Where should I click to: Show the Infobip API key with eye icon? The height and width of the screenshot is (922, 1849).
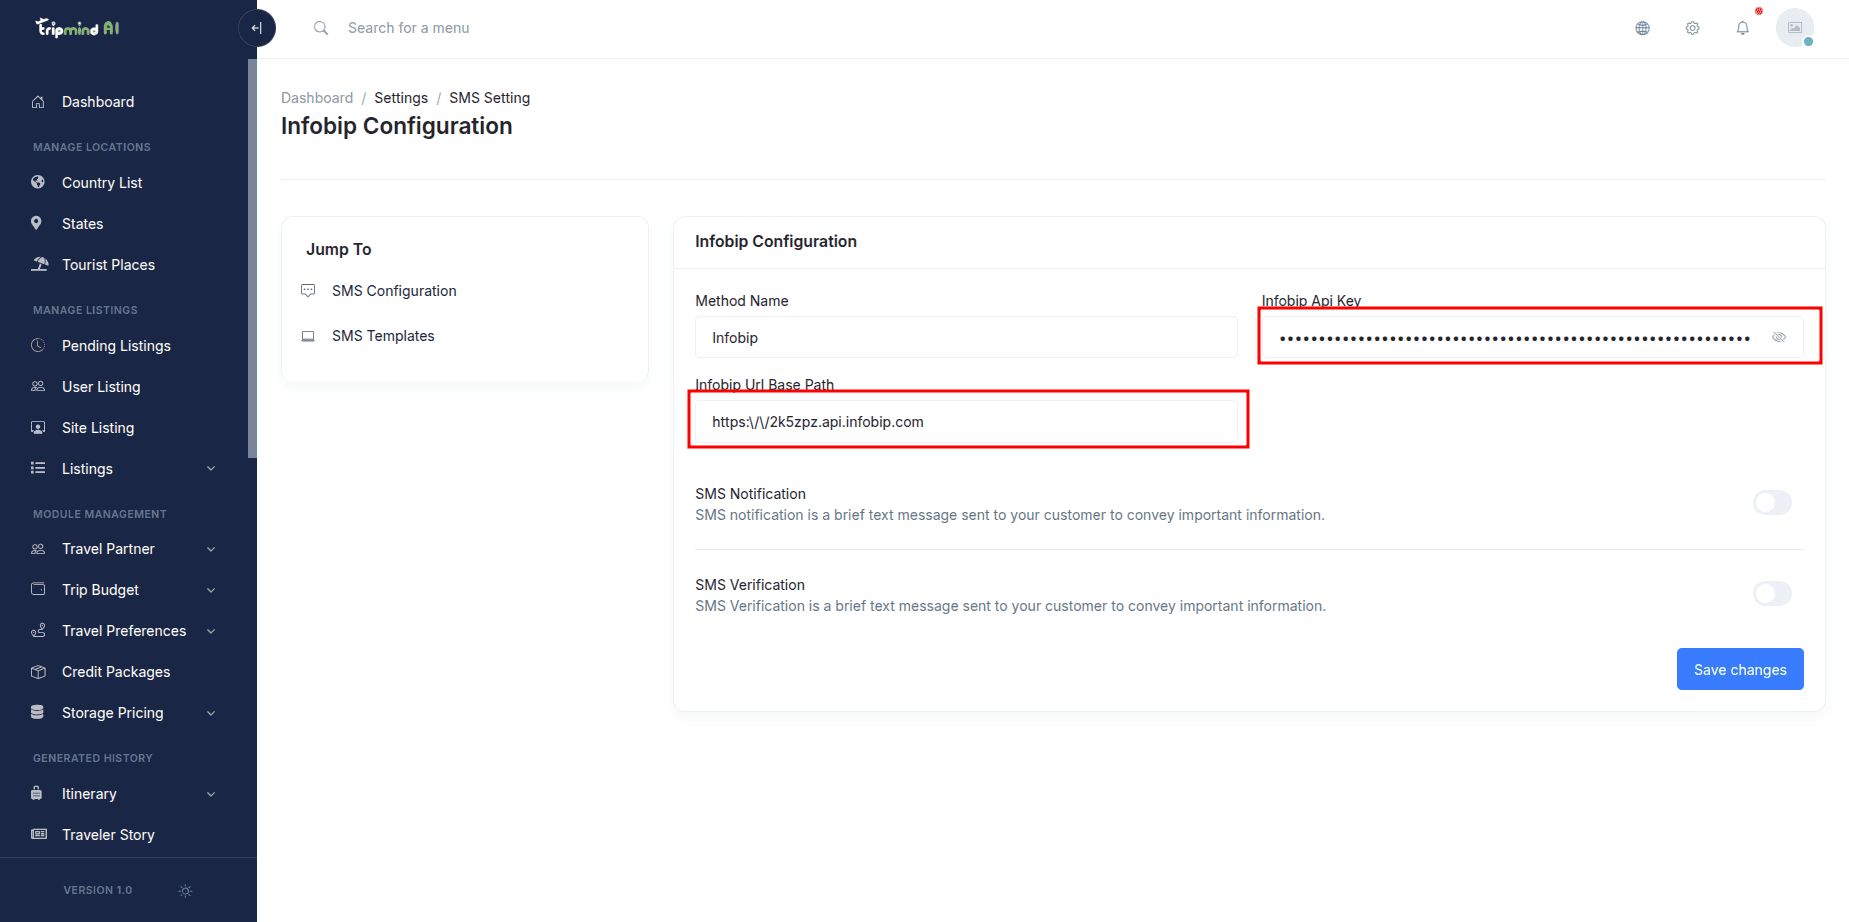pyautogui.click(x=1779, y=338)
